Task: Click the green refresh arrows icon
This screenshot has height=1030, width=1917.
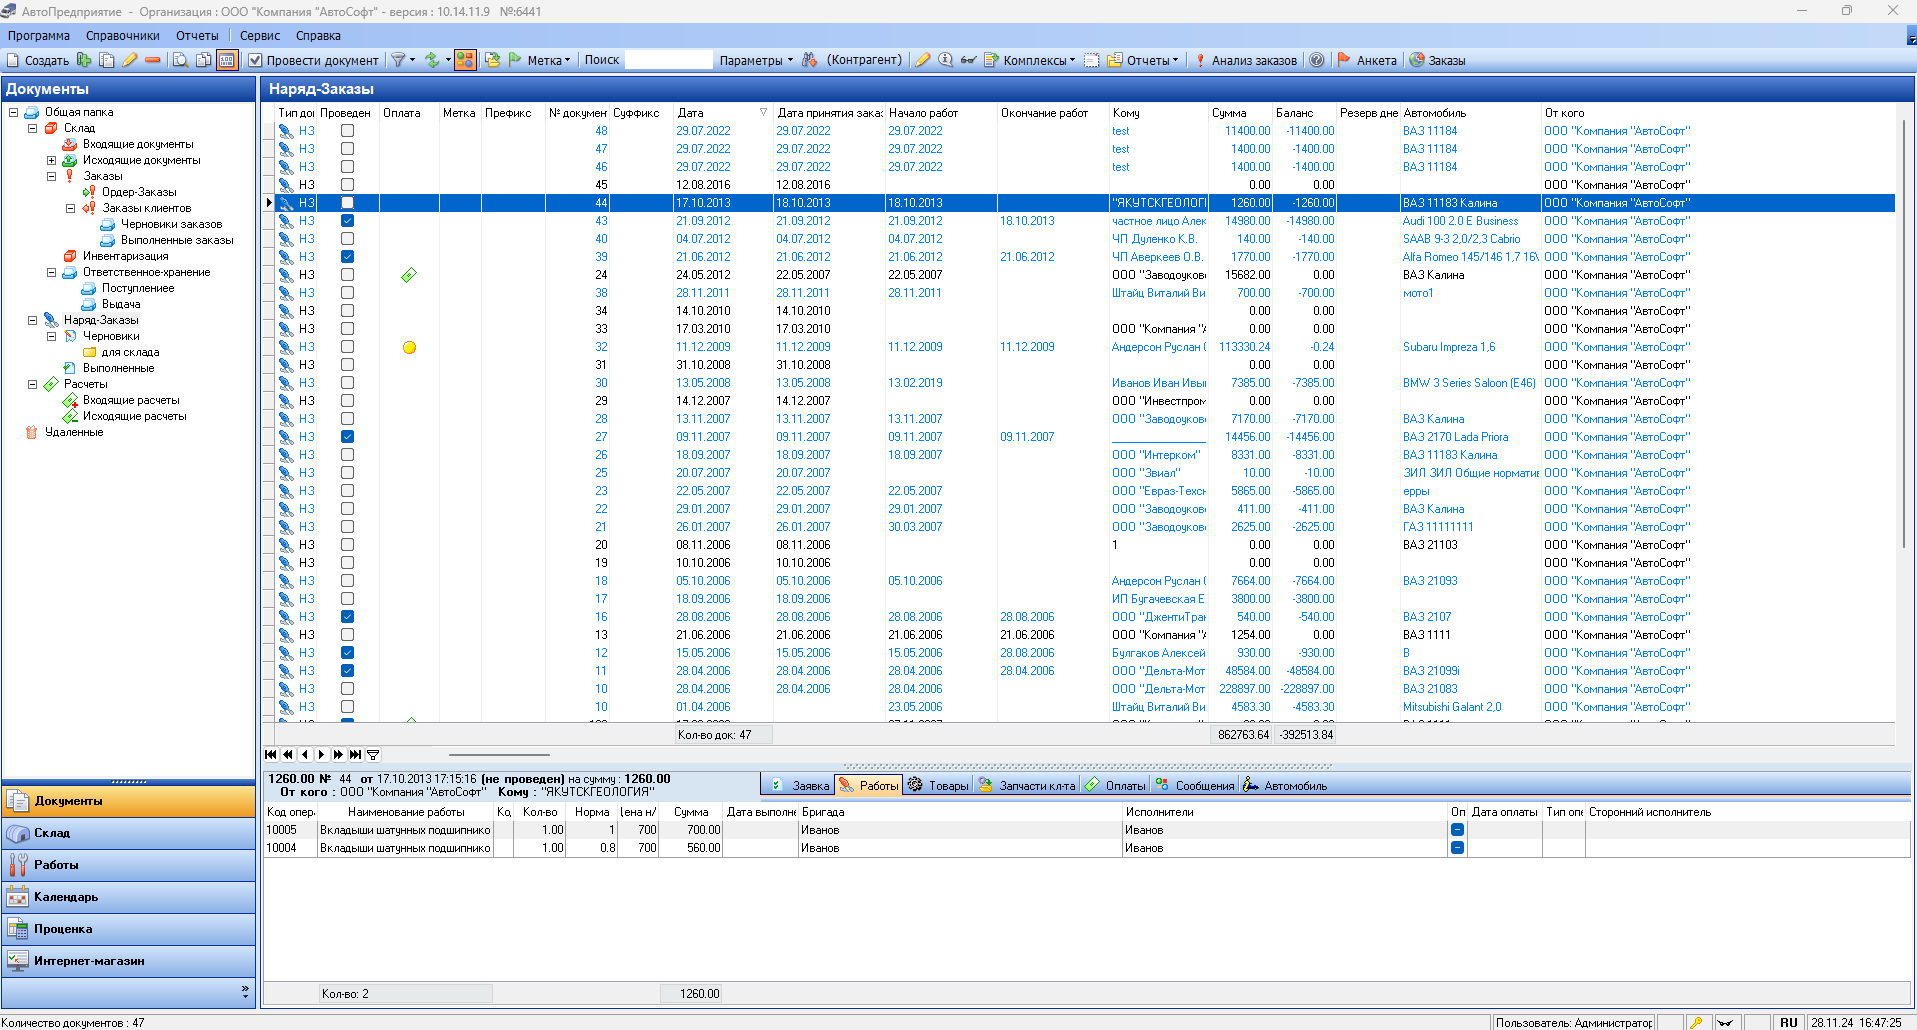Action: [432, 60]
